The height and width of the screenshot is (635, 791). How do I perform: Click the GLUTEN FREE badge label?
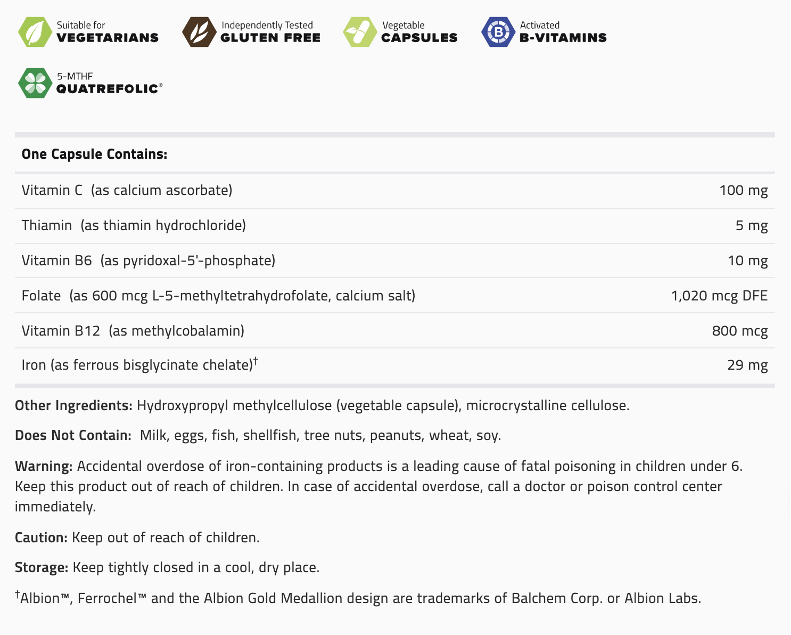coord(270,38)
